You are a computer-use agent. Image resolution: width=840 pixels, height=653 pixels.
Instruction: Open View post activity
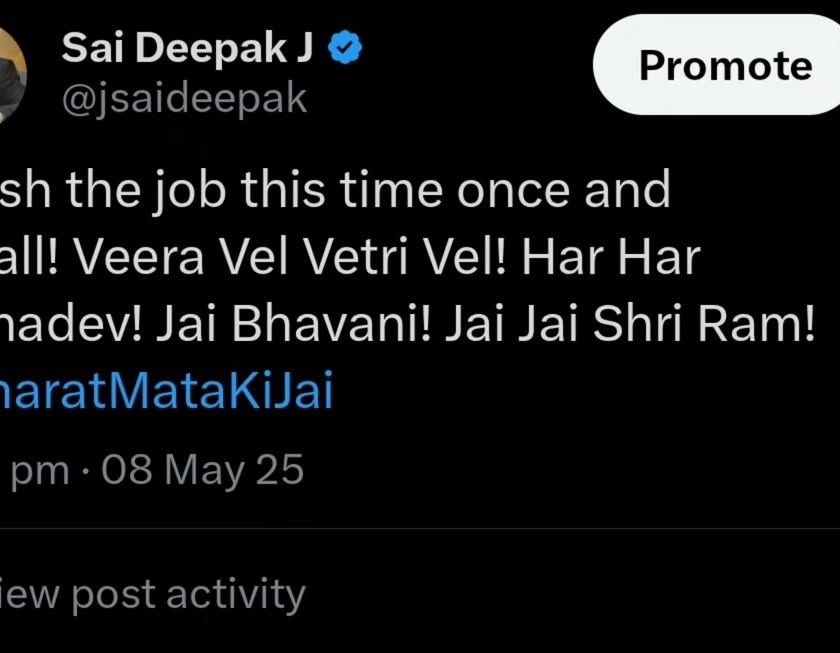coord(152,594)
